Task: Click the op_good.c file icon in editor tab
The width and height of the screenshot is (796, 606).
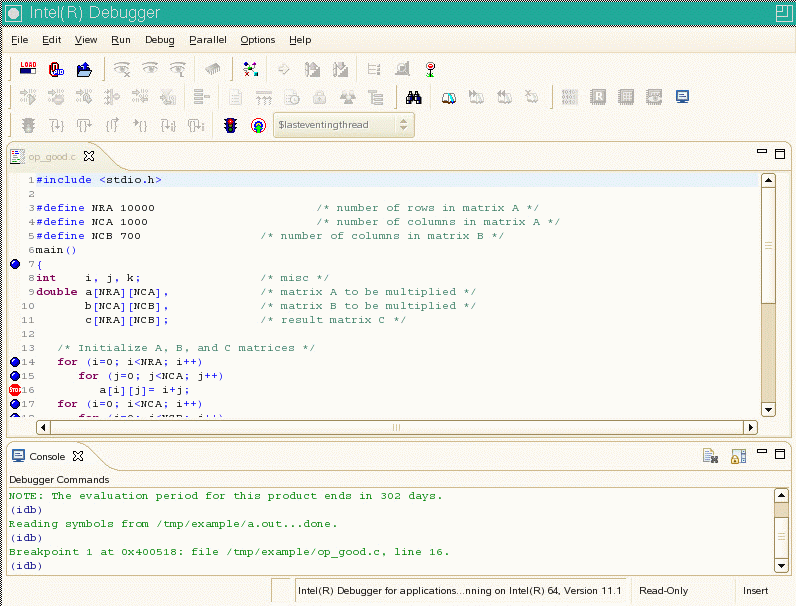Action: [x=17, y=156]
